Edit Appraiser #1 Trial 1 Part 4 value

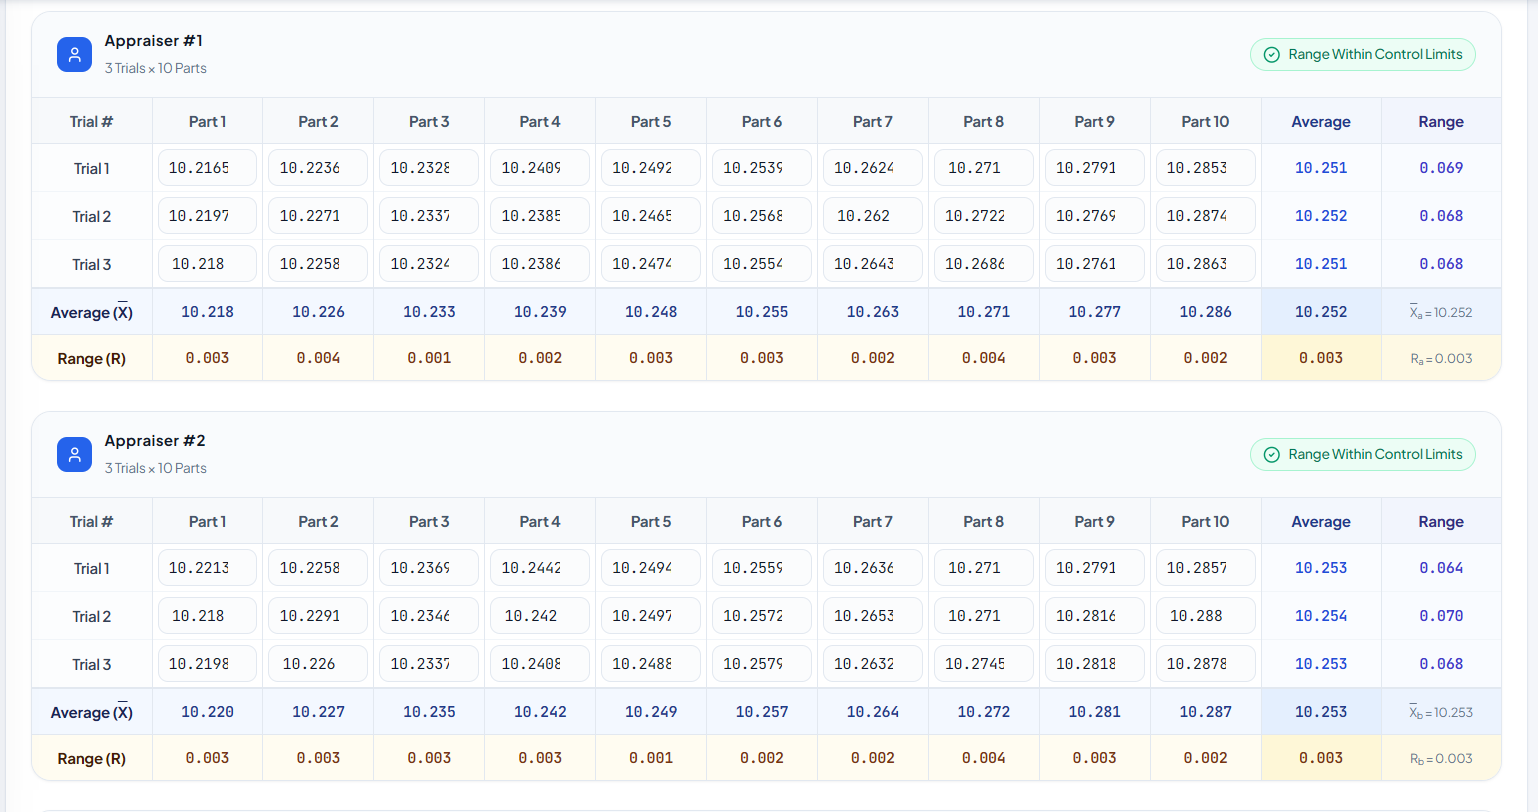(x=540, y=168)
